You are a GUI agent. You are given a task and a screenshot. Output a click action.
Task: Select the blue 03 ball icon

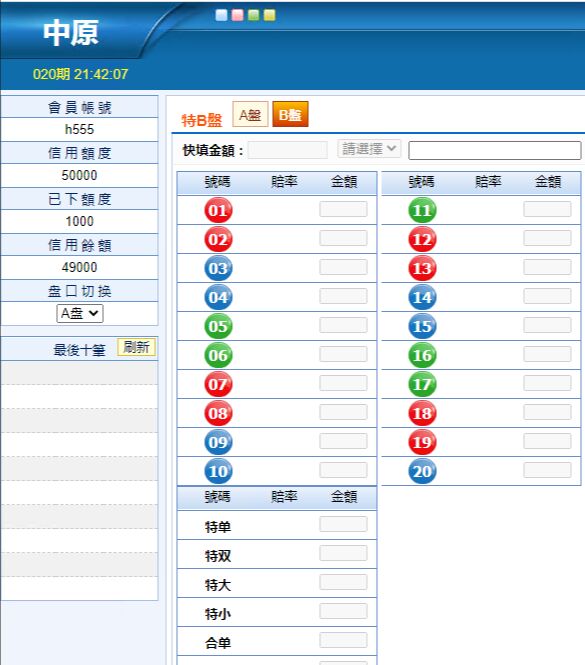coord(218,268)
